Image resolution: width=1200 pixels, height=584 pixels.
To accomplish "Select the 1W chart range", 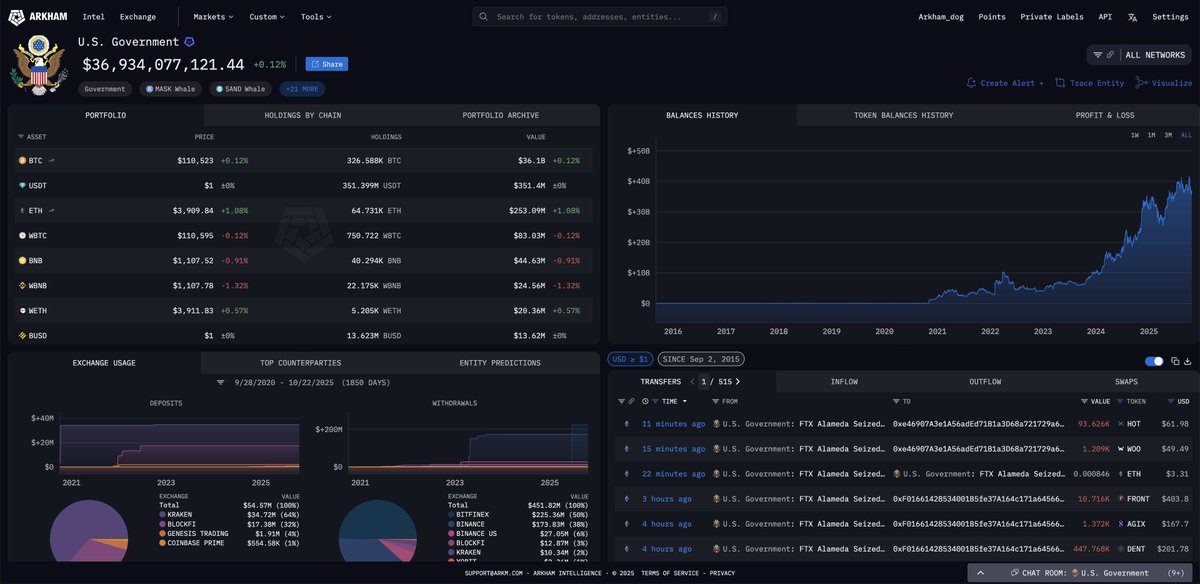I will [x=1136, y=135].
